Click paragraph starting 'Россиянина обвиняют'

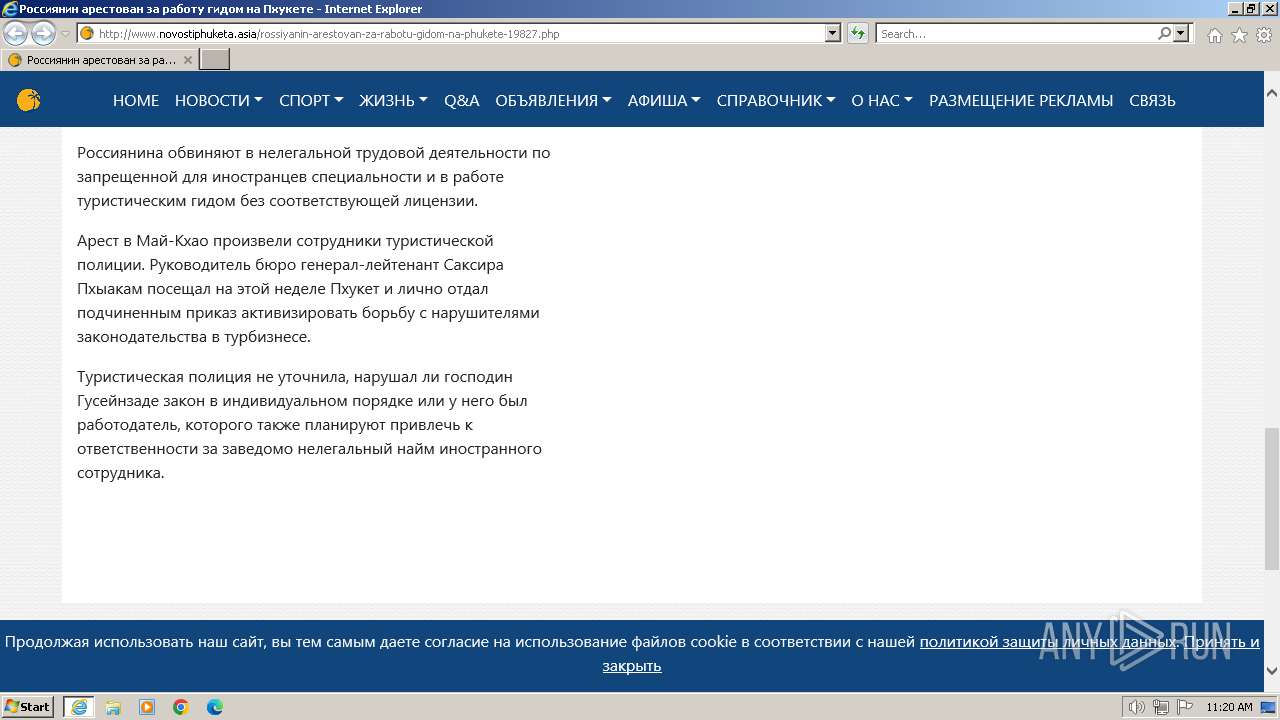(314, 177)
